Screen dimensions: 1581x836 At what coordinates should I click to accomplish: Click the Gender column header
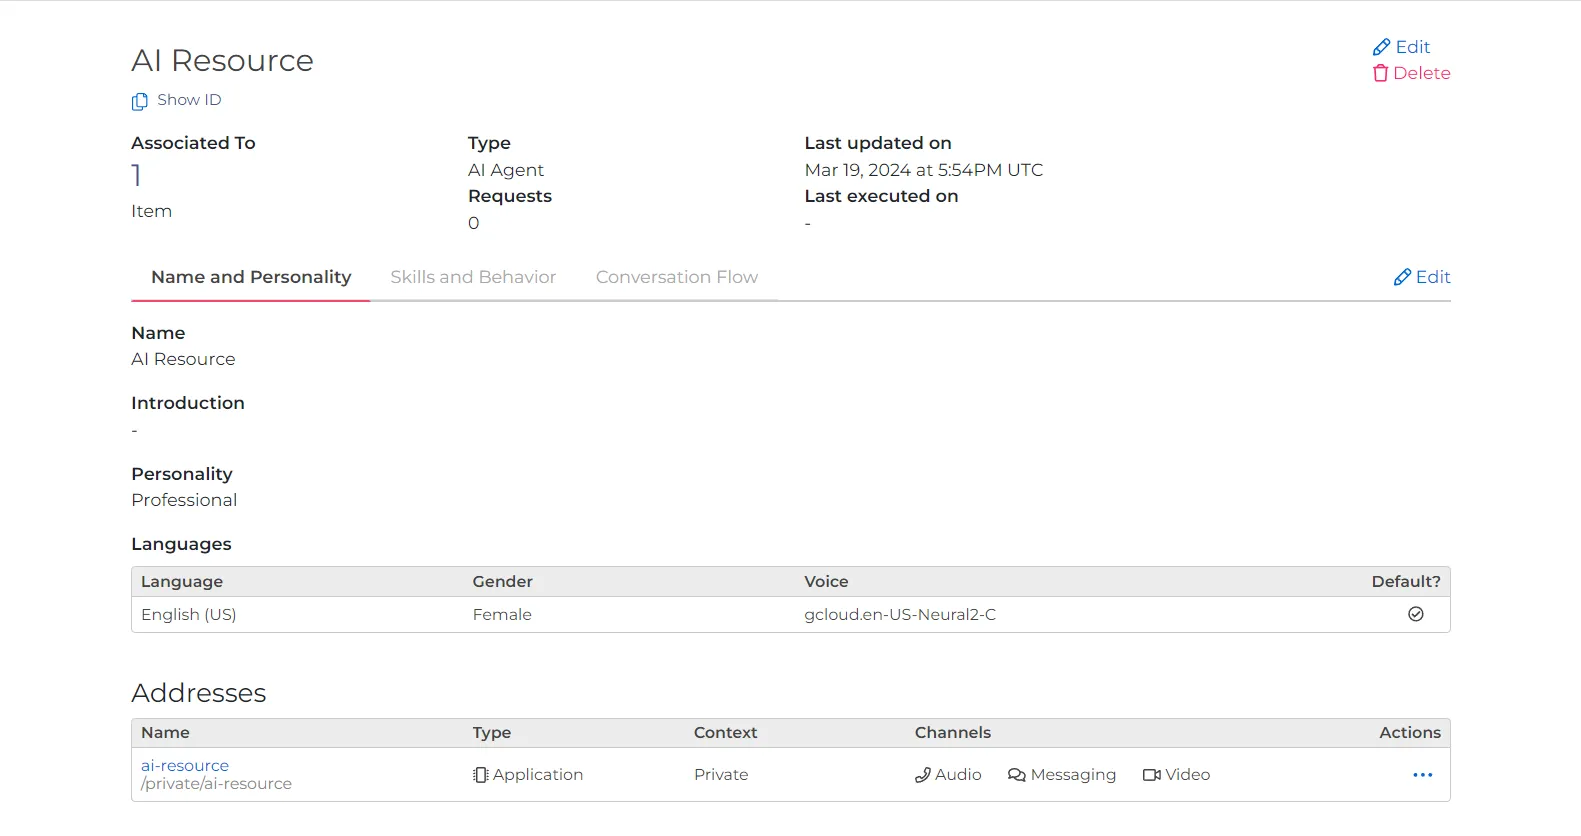click(x=503, y=582)
